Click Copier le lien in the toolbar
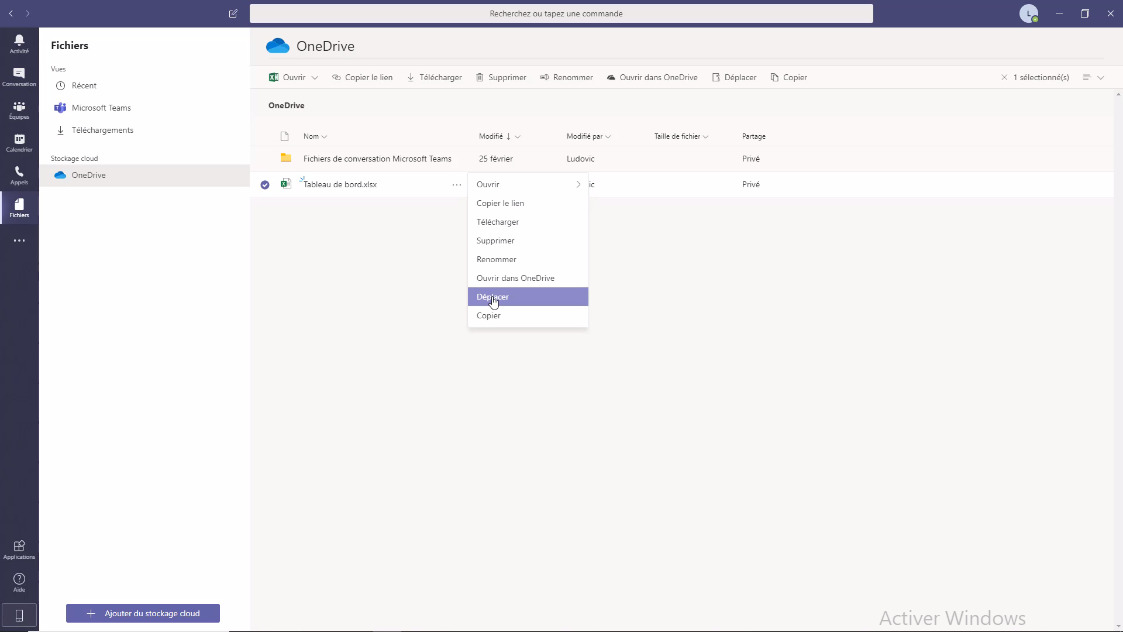Viewport: 1123px width, 632px height. tap(362, 77)
